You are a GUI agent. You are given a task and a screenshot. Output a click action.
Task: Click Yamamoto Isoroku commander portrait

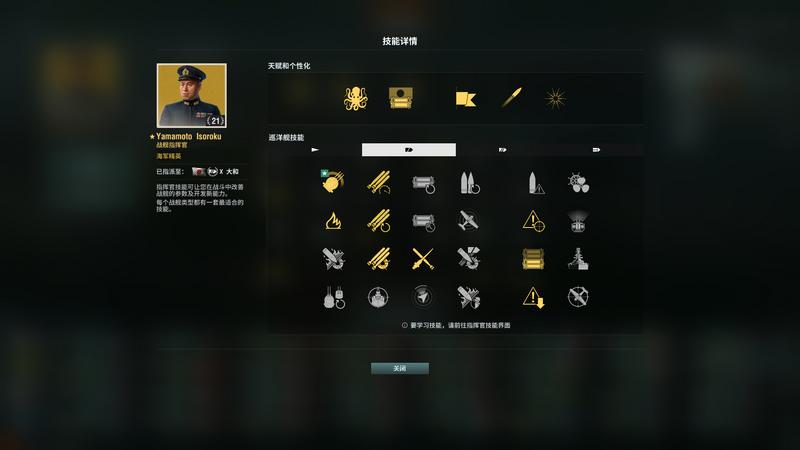click(x=192, y=95)
